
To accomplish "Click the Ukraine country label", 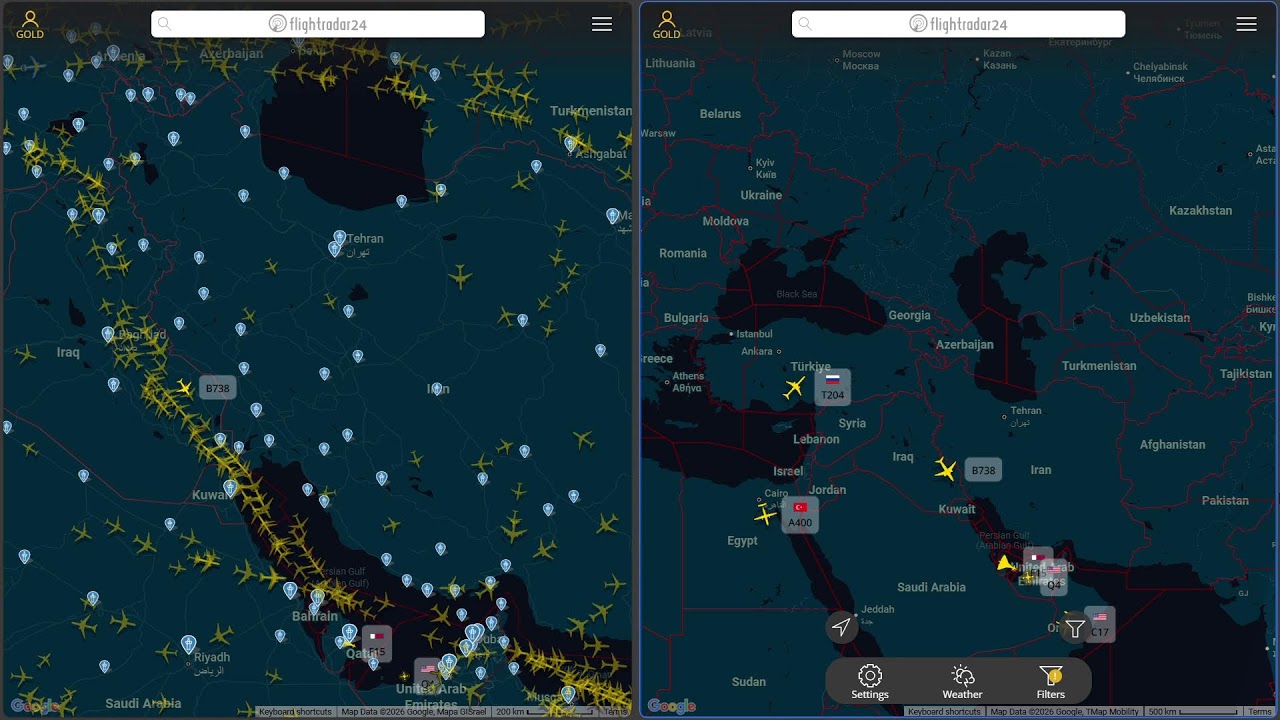I will 761,195.
